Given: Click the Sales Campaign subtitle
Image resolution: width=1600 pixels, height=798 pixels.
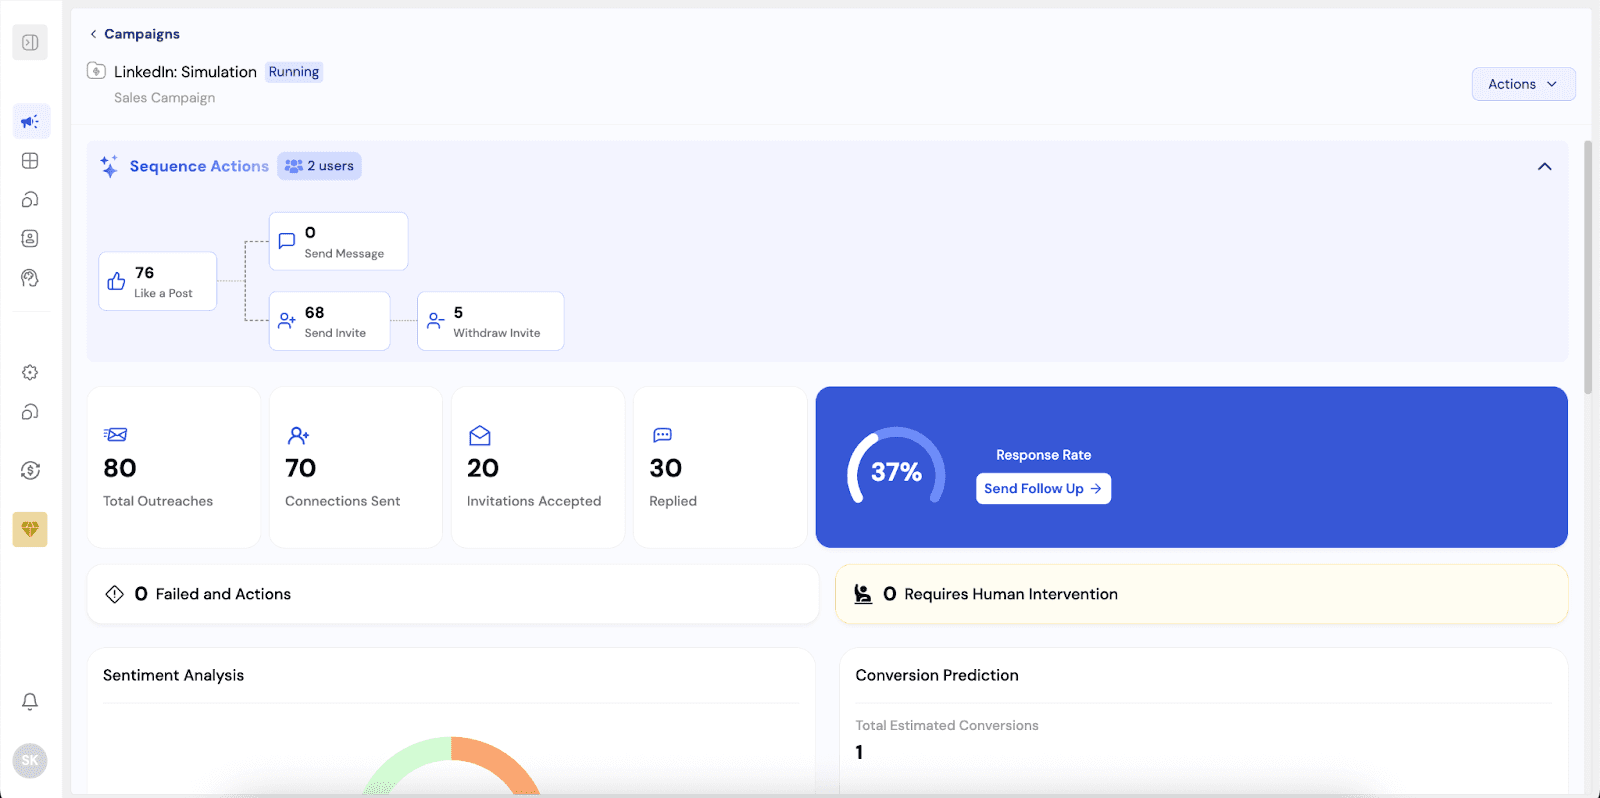Looking at the screenshot, I should pos(164,98).
